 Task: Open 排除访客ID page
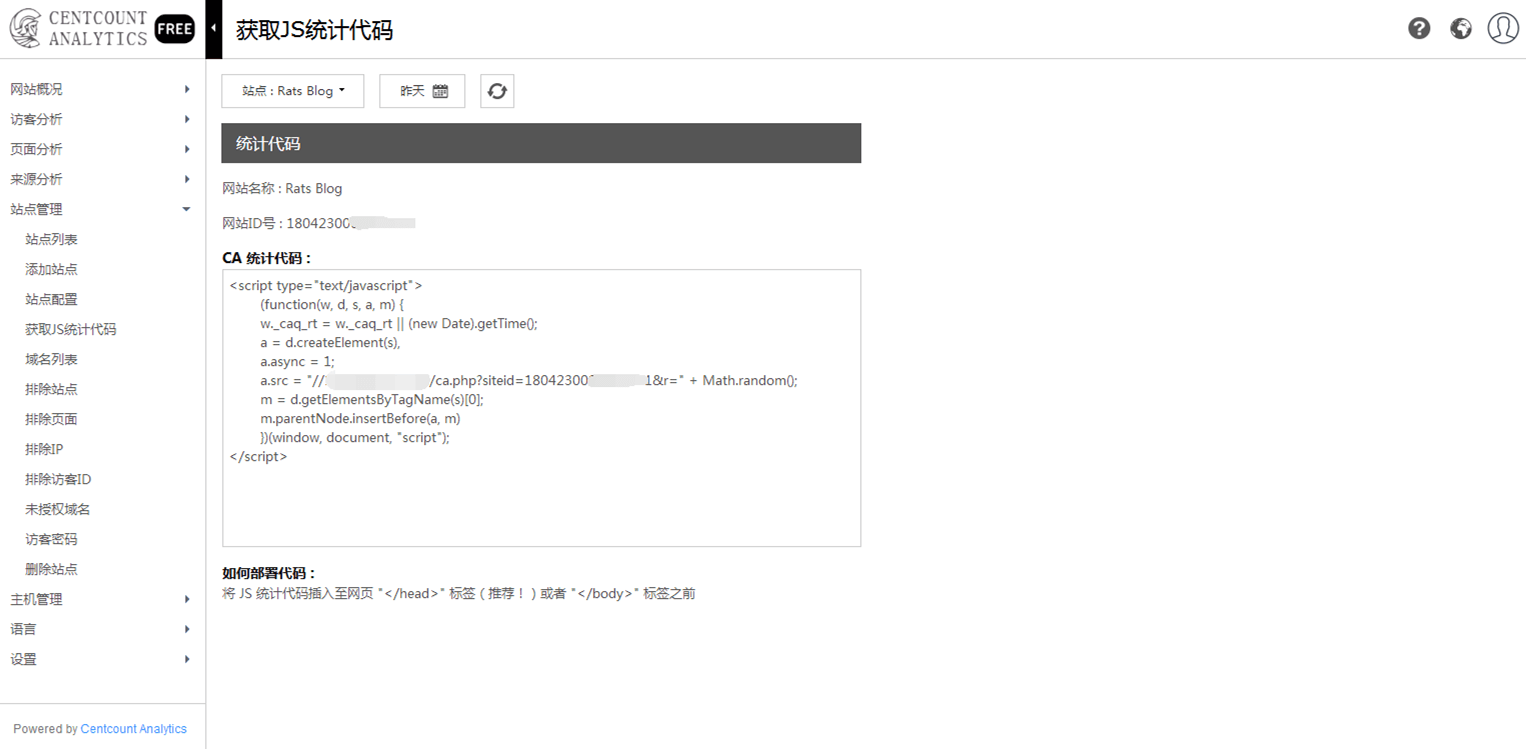coord(58,479)
